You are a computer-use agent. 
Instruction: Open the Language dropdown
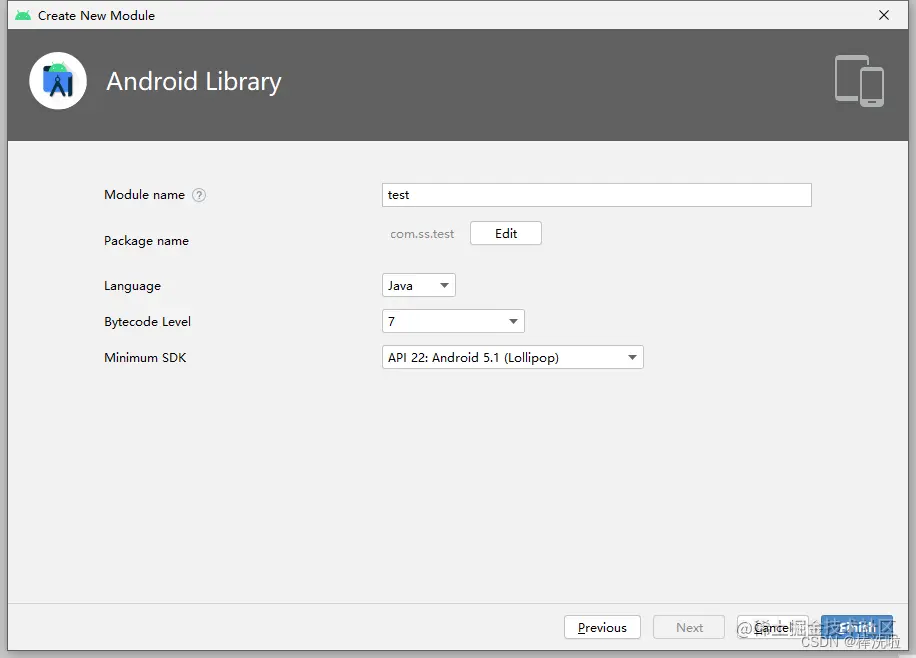418,285
